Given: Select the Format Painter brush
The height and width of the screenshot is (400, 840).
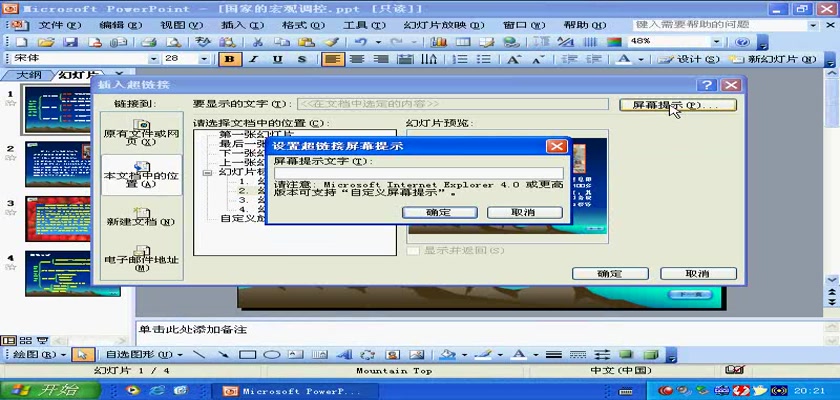Looking at the screenshot, I should pyautogui.click(x=331, y=42).
